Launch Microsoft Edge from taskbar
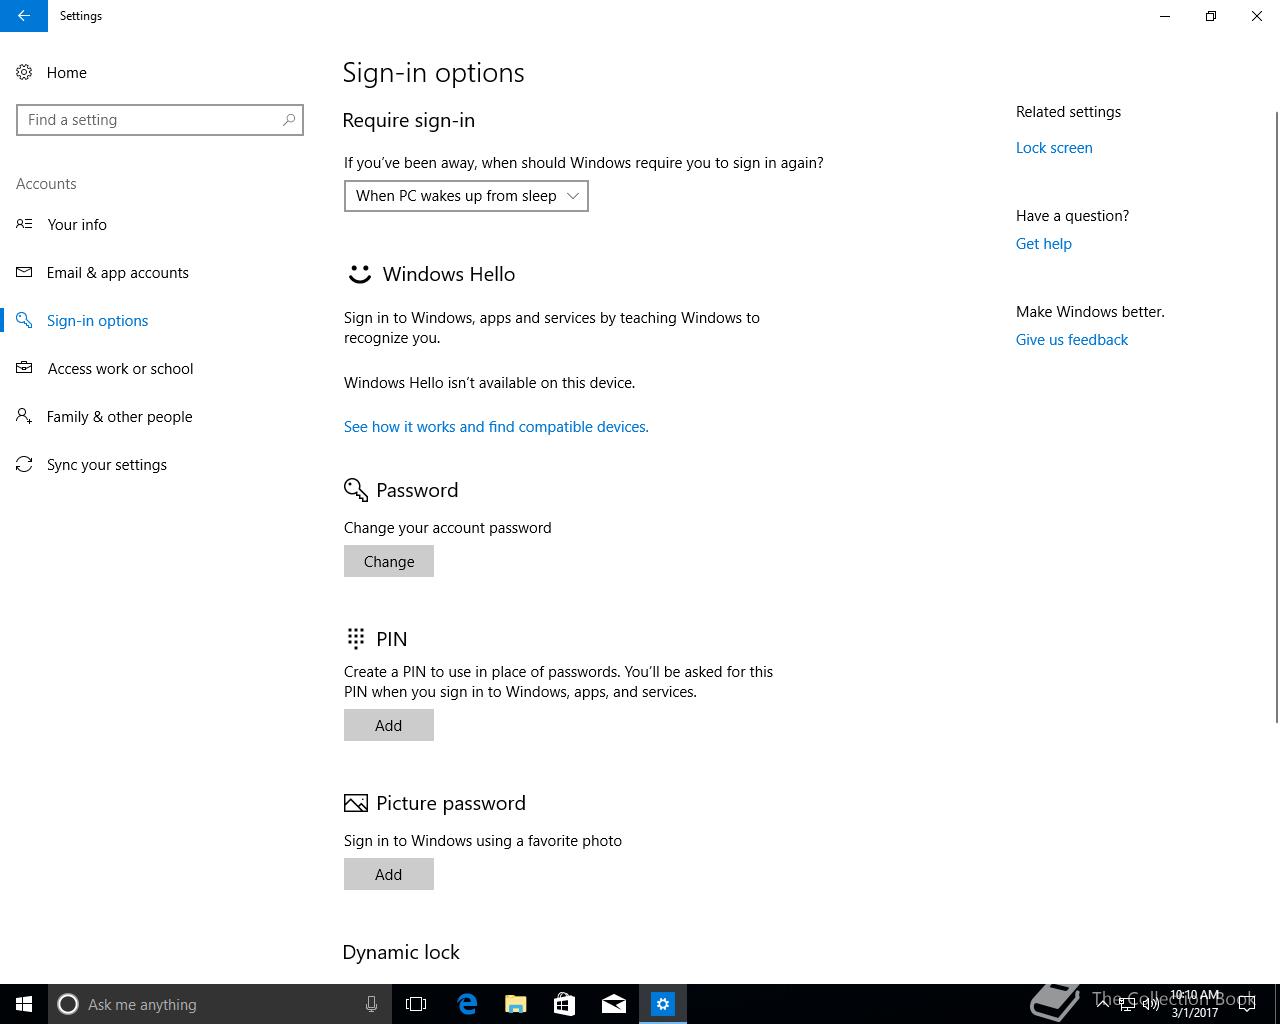This screenshot has height=1024, width=1280. point(467,1004)
